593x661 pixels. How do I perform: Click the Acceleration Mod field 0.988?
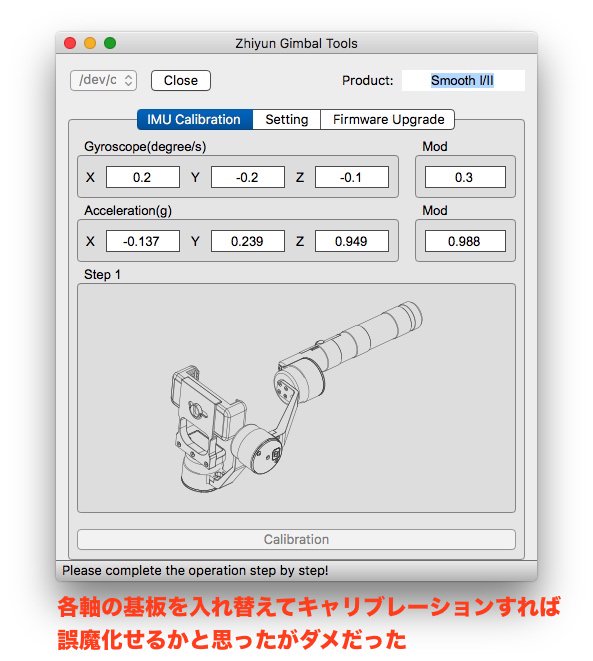click(x=465, y=241)
